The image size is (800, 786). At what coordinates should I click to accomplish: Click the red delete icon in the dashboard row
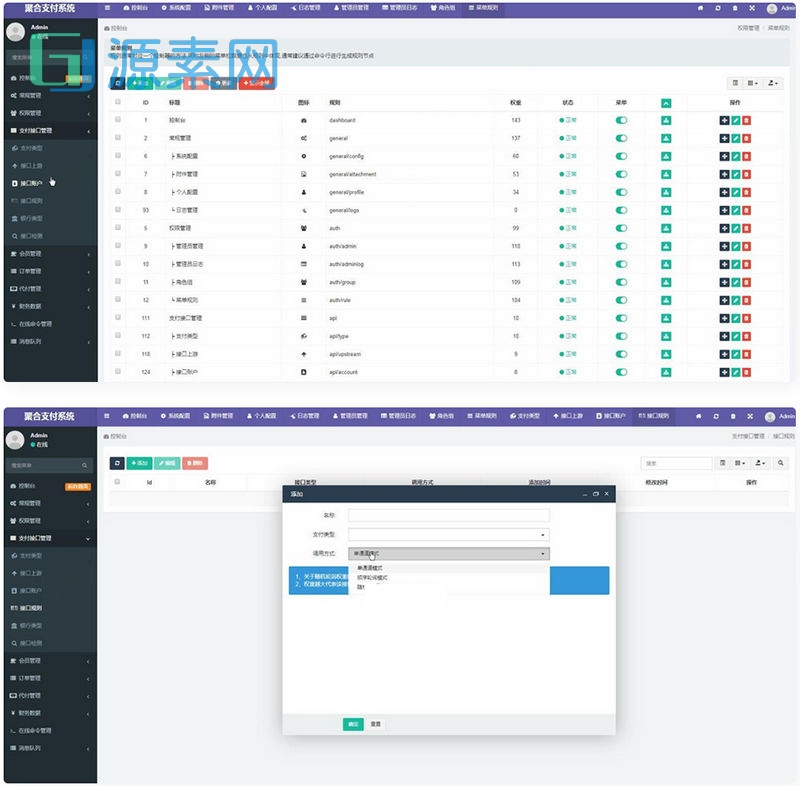pyautogui.click(x=746, y=120)
